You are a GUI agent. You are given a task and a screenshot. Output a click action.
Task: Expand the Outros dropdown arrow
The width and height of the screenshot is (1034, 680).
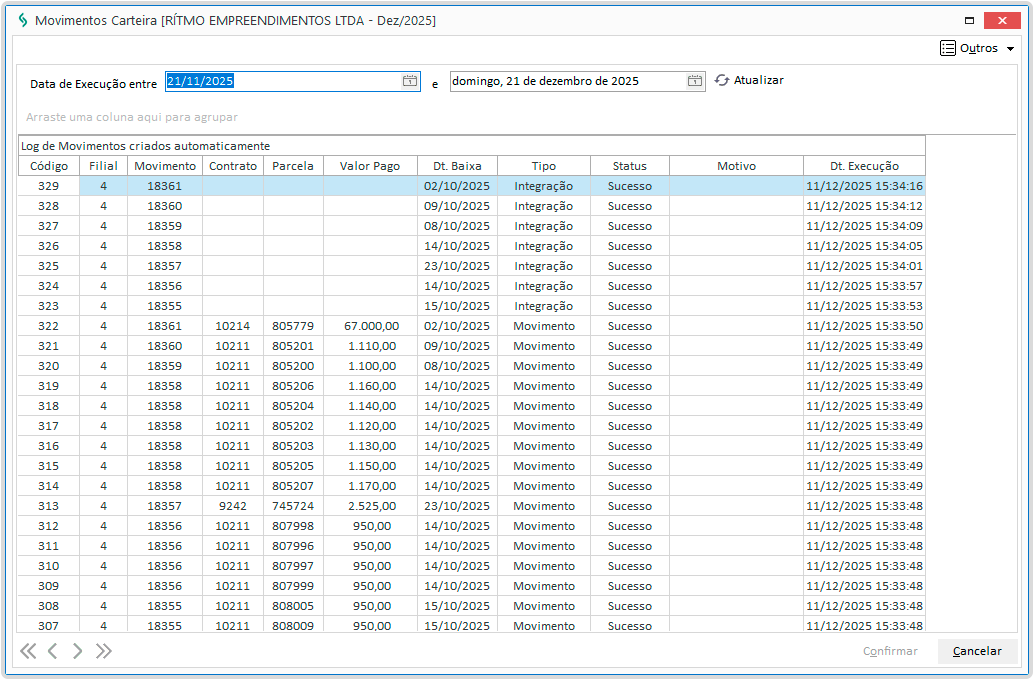[1010, 49]
